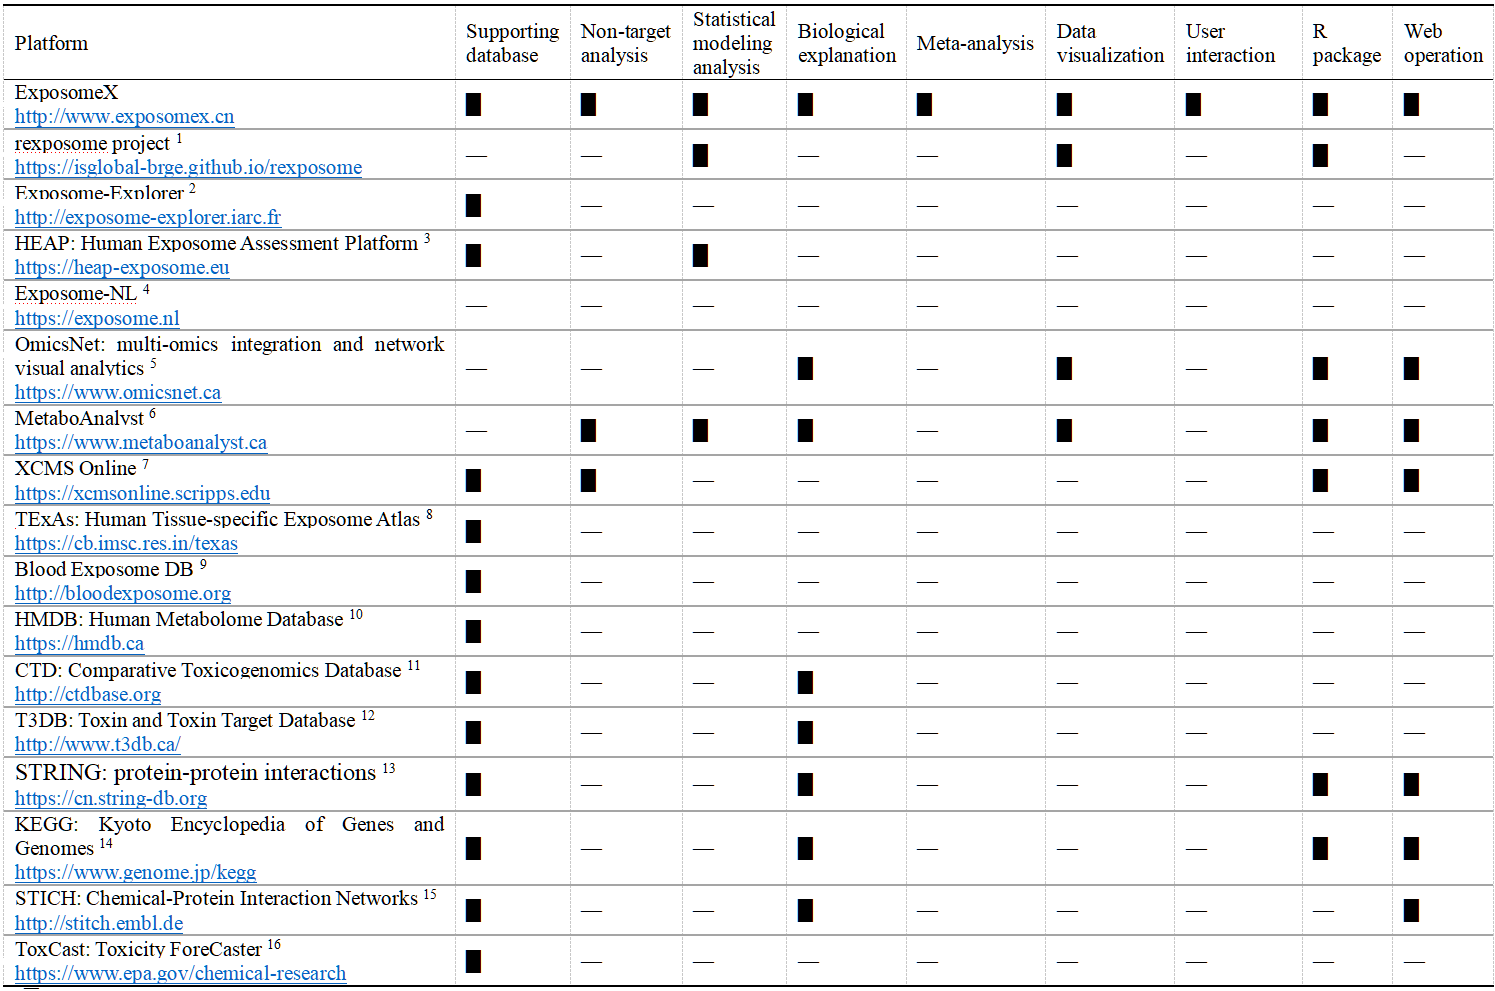Click ExposomeX User interaction filled mark

[x=1193, y=104]
